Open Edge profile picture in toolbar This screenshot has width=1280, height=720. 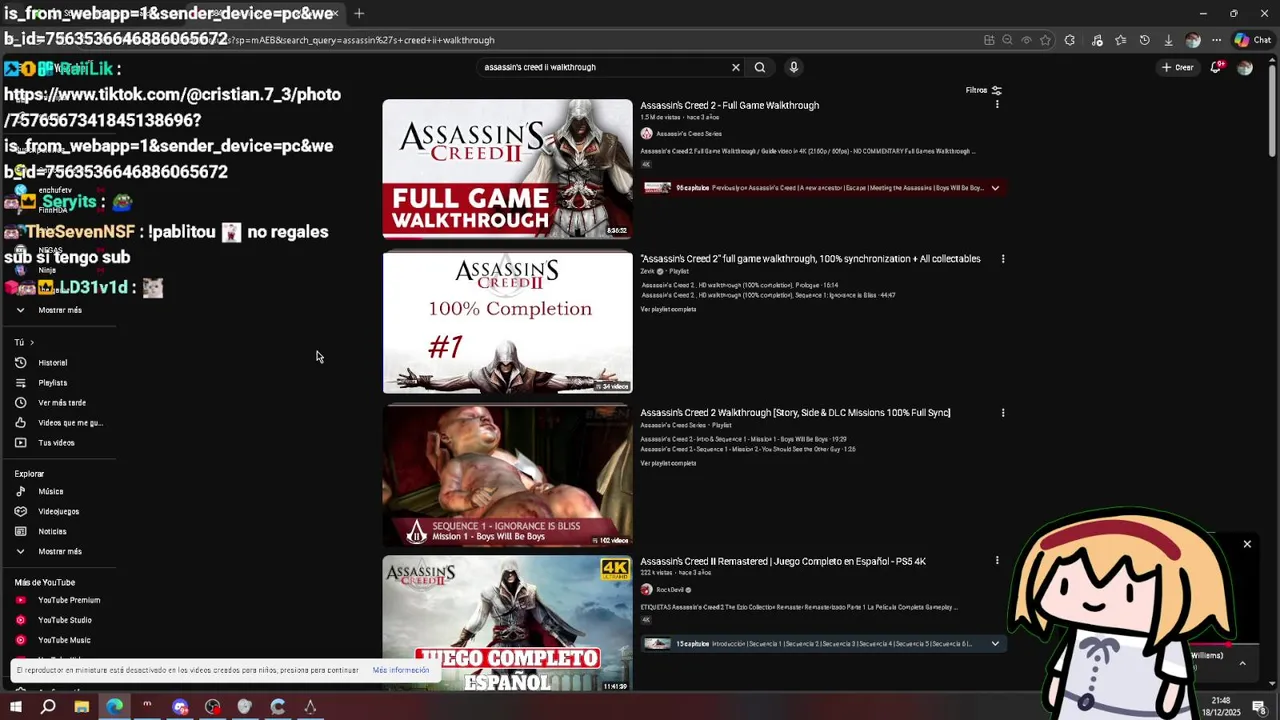[1192, 40]
